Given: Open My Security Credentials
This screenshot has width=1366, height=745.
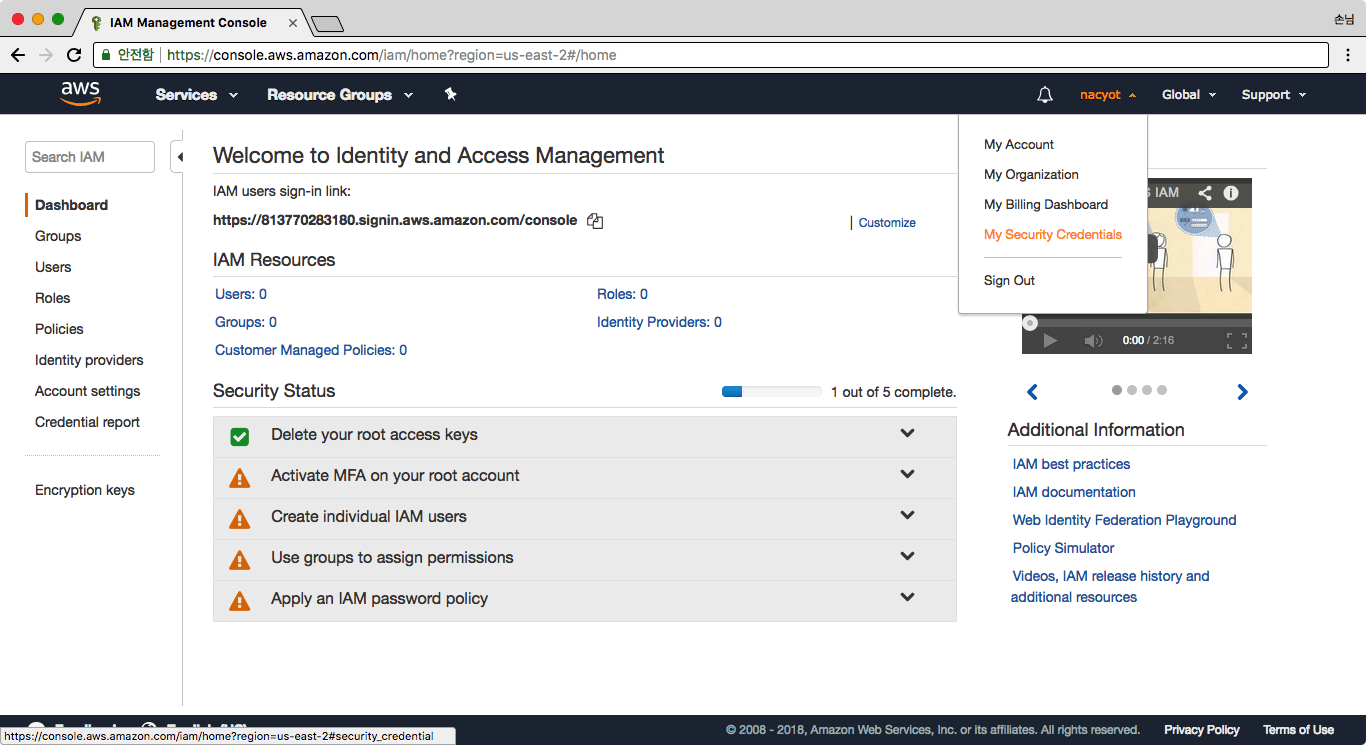Looking at the screenshot, I should [x=1053, y=235].
